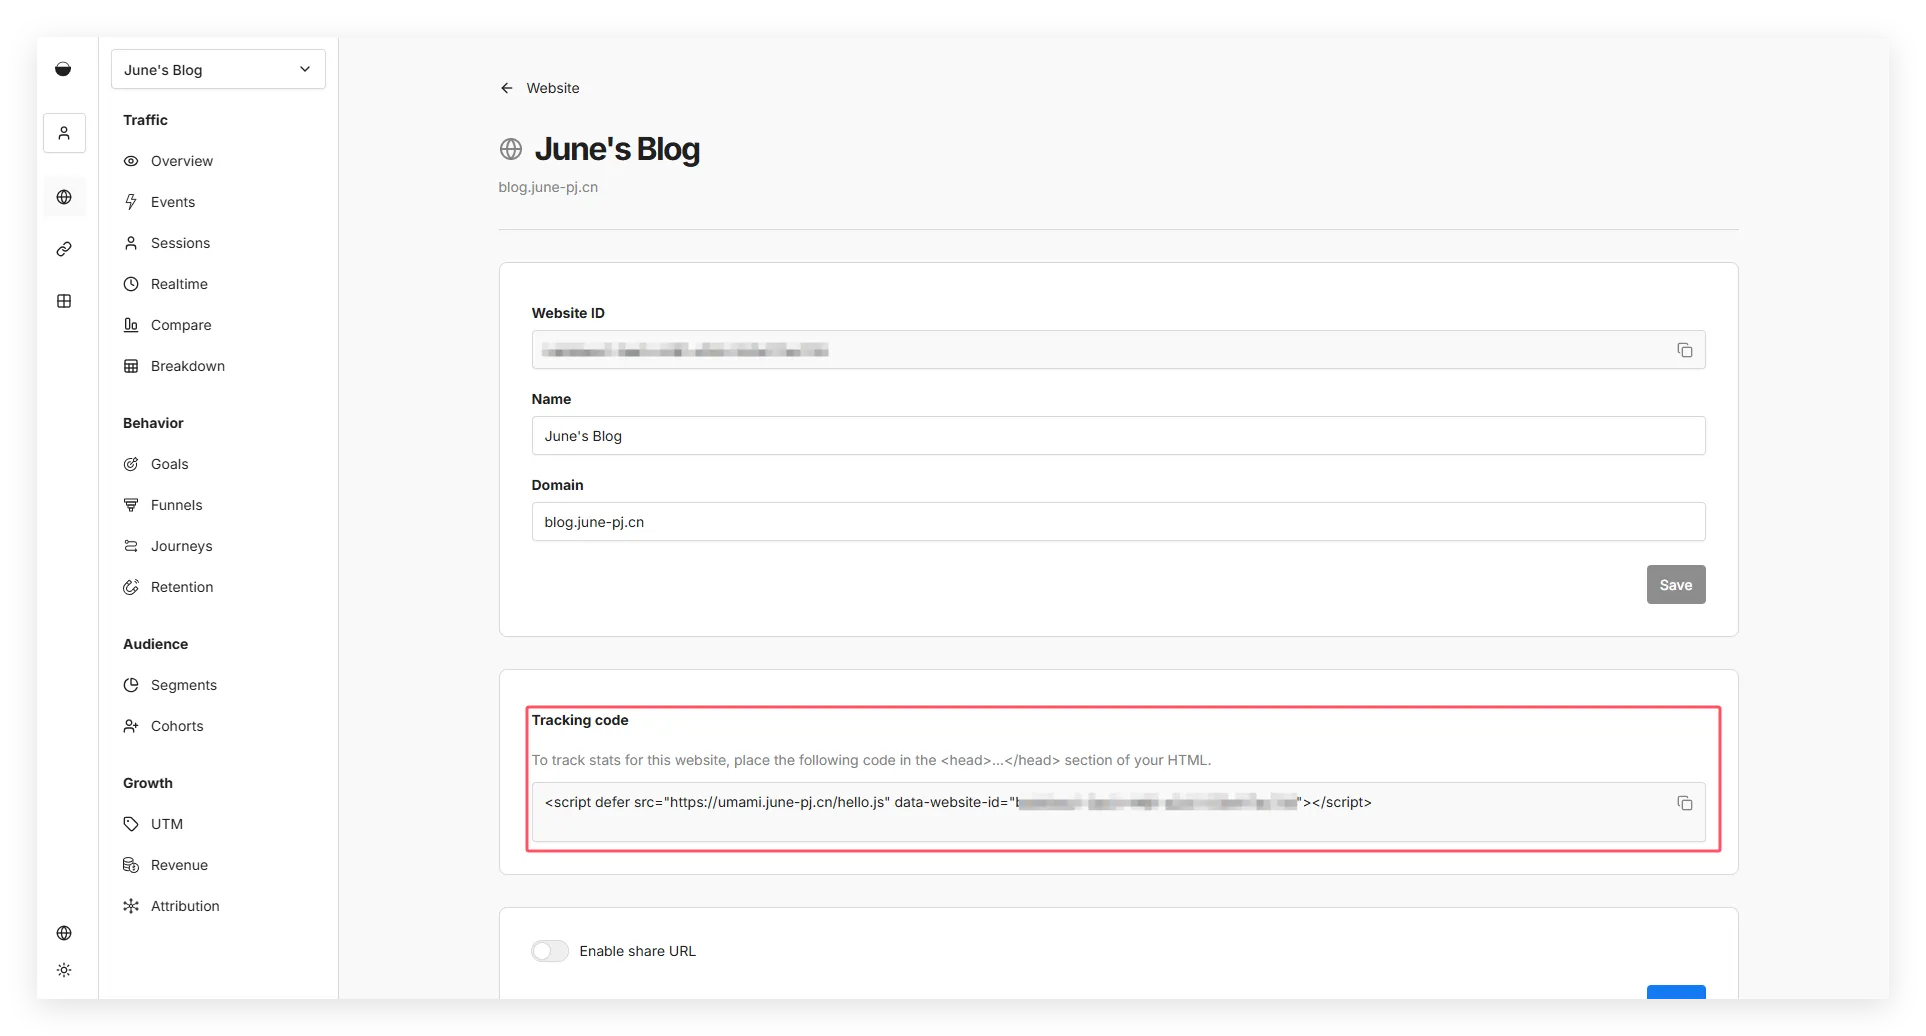The image size is (1926, 1036).
Task: Open the user profile icon in rail
Action: tap(64, 133)
